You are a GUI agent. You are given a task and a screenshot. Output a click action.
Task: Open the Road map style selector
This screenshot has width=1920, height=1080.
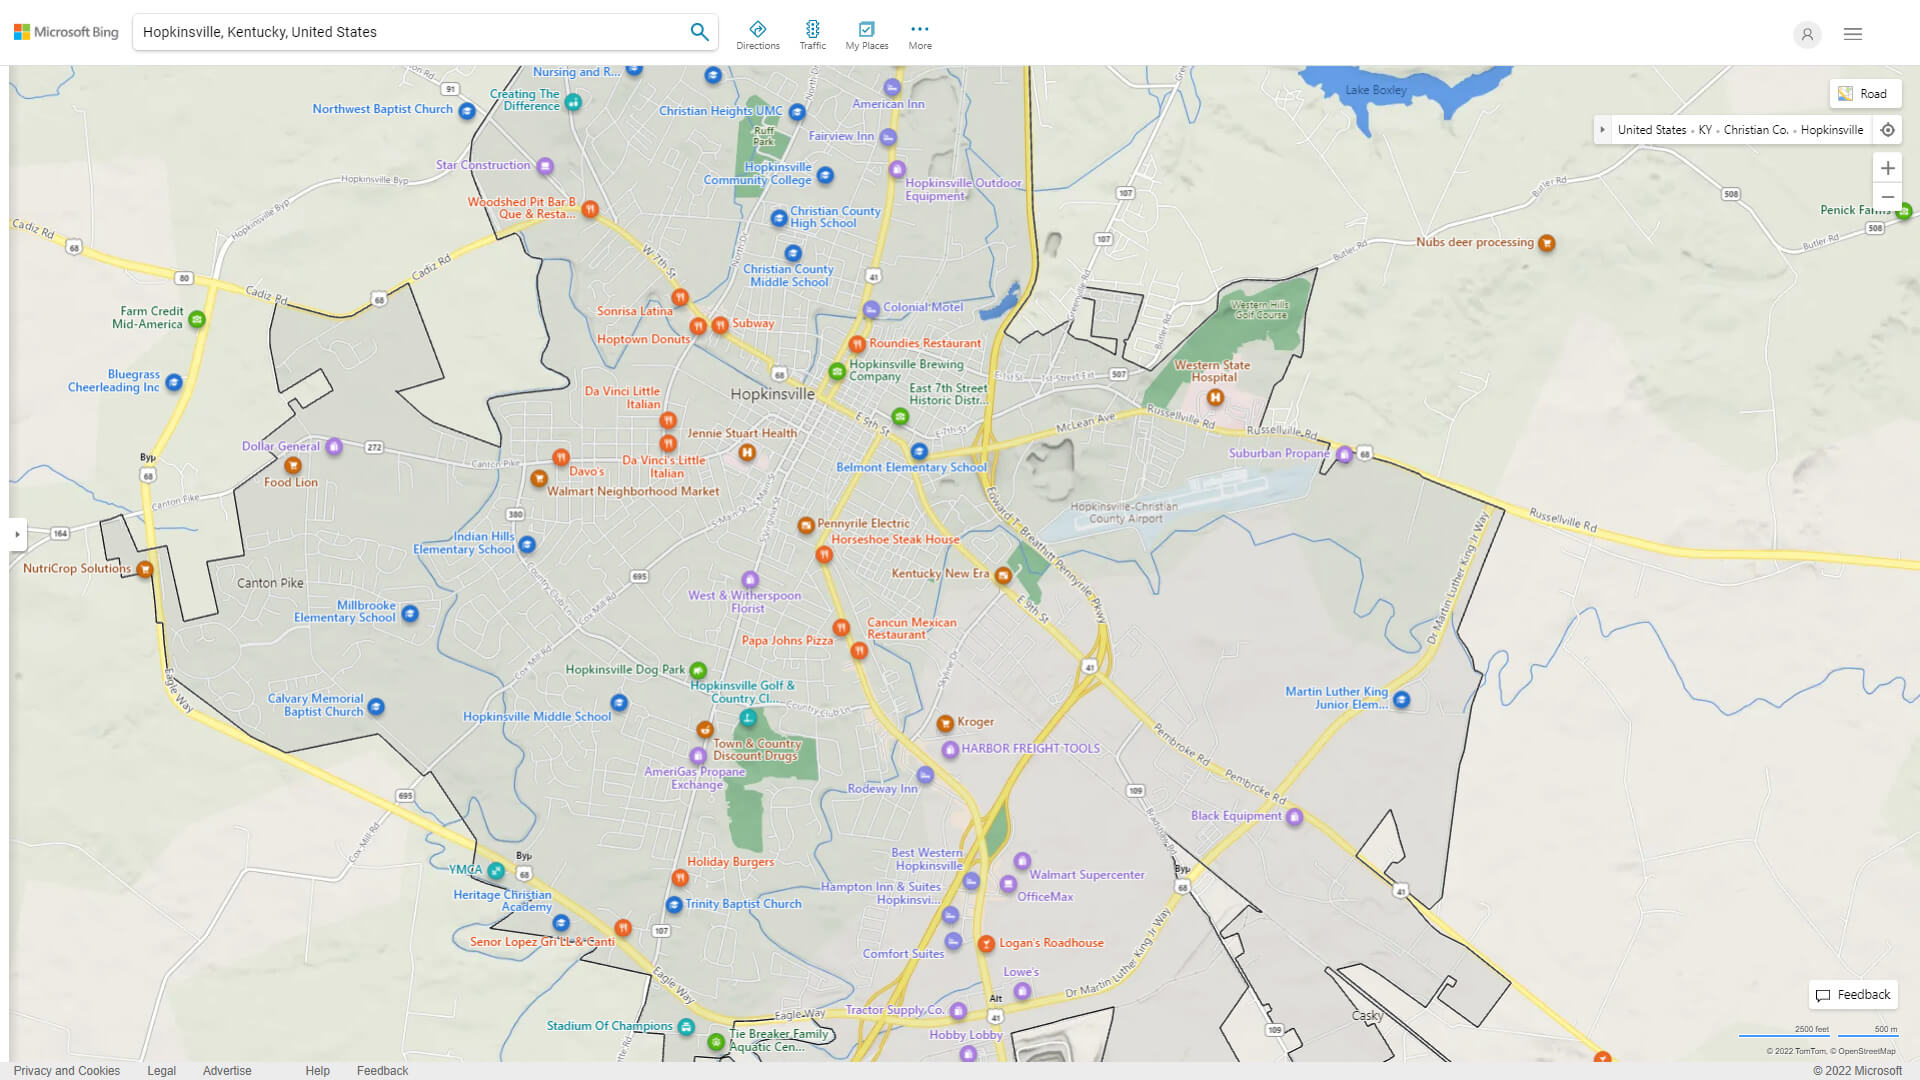click(1864, 93)
